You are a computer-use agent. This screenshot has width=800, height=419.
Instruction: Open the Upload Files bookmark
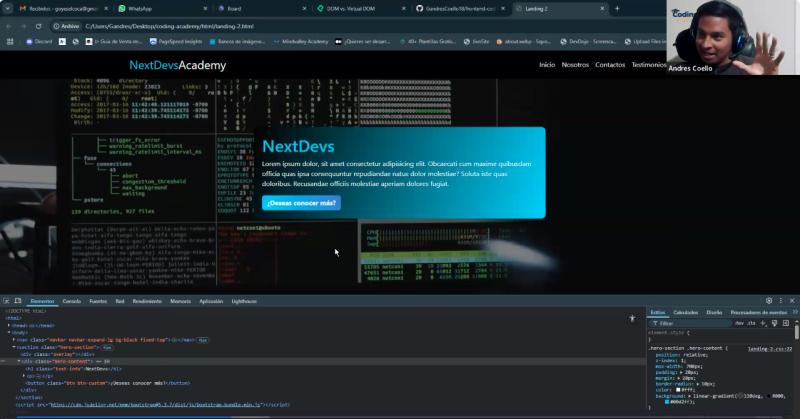[x=645, y=42]
